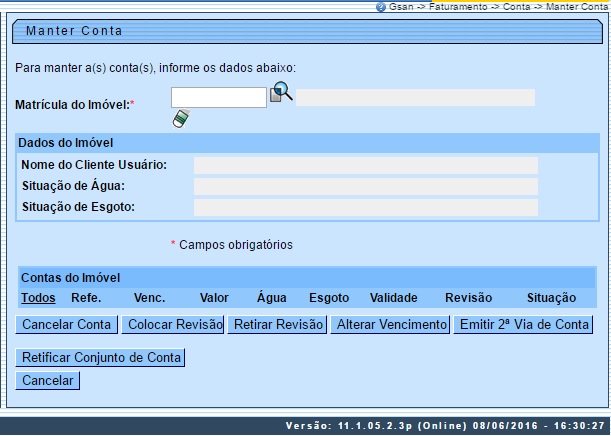This screenshot has width=611, height=436.
Task: Click the Cancelar button at the bottom
Action: point(48,381)
